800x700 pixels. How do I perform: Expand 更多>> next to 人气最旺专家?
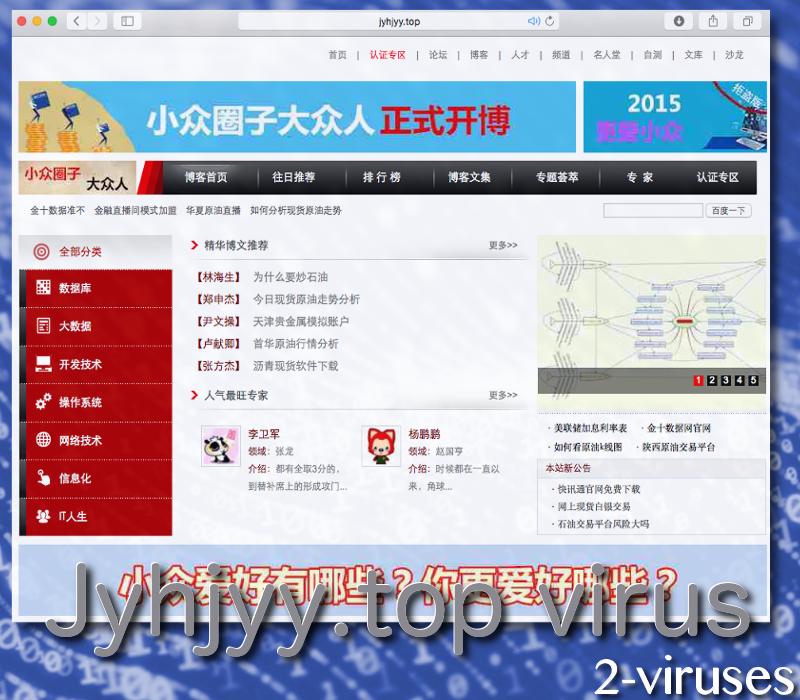(503, 395)
